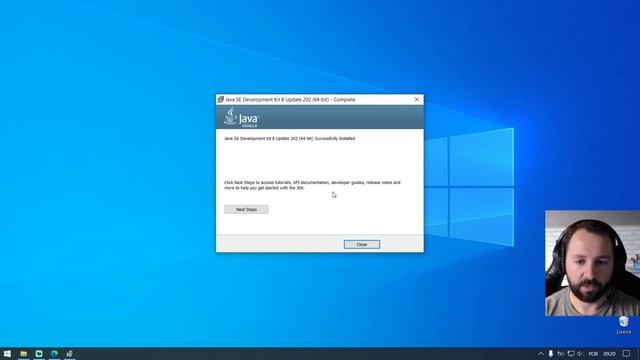The height and width of the screenshot is (360, 640).
Task: Click Close at the bottom of Java installer
Action: pos(362,244)
